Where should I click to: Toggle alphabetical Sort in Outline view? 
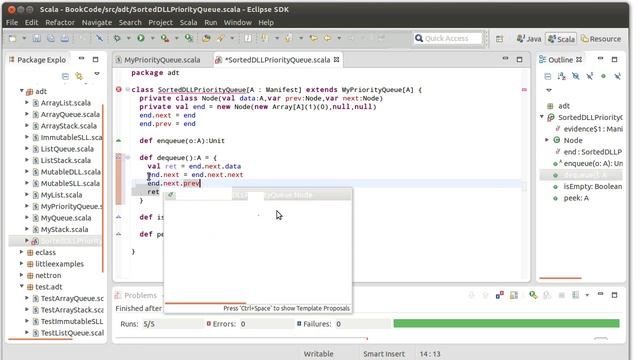(x=562, y=76)
